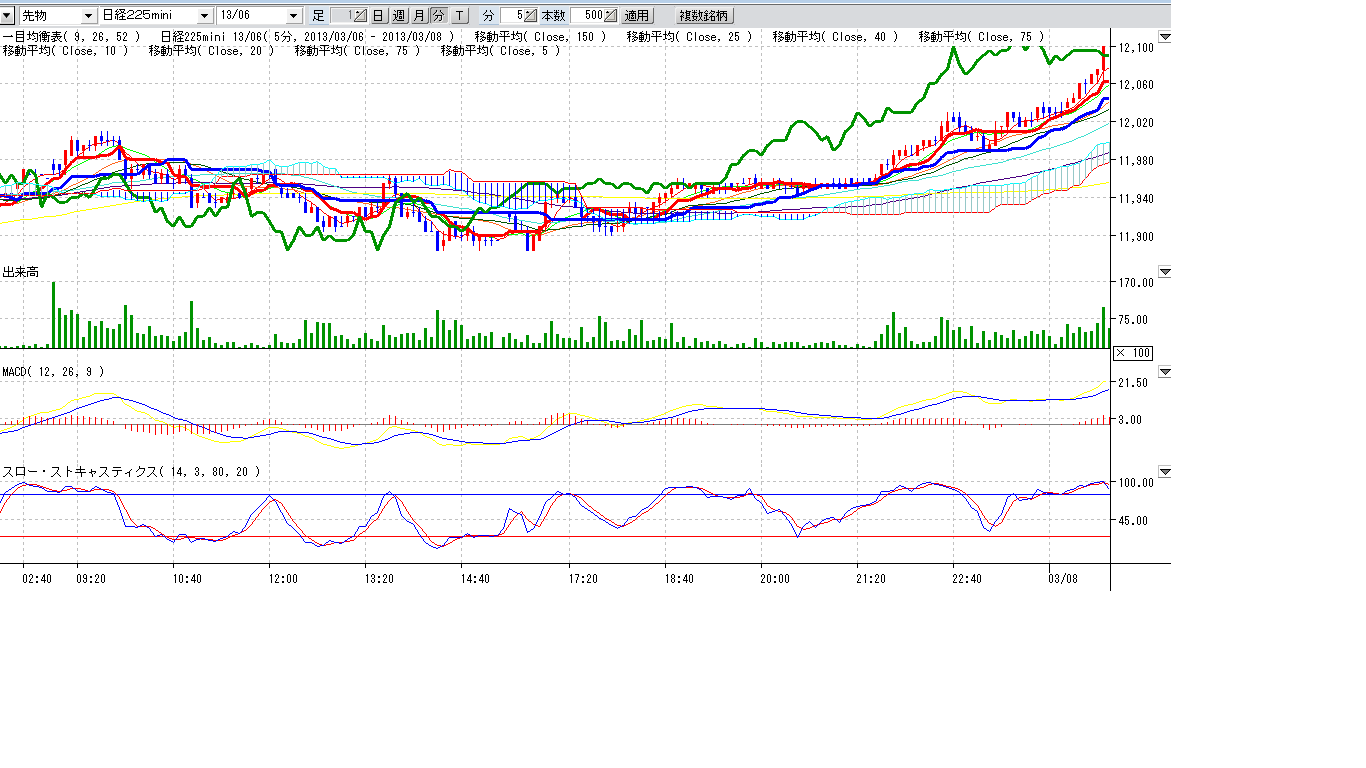Open the 日経225mini symbol dropdown
Screen dimensions: 1366x768
click(x=205, y=16)
